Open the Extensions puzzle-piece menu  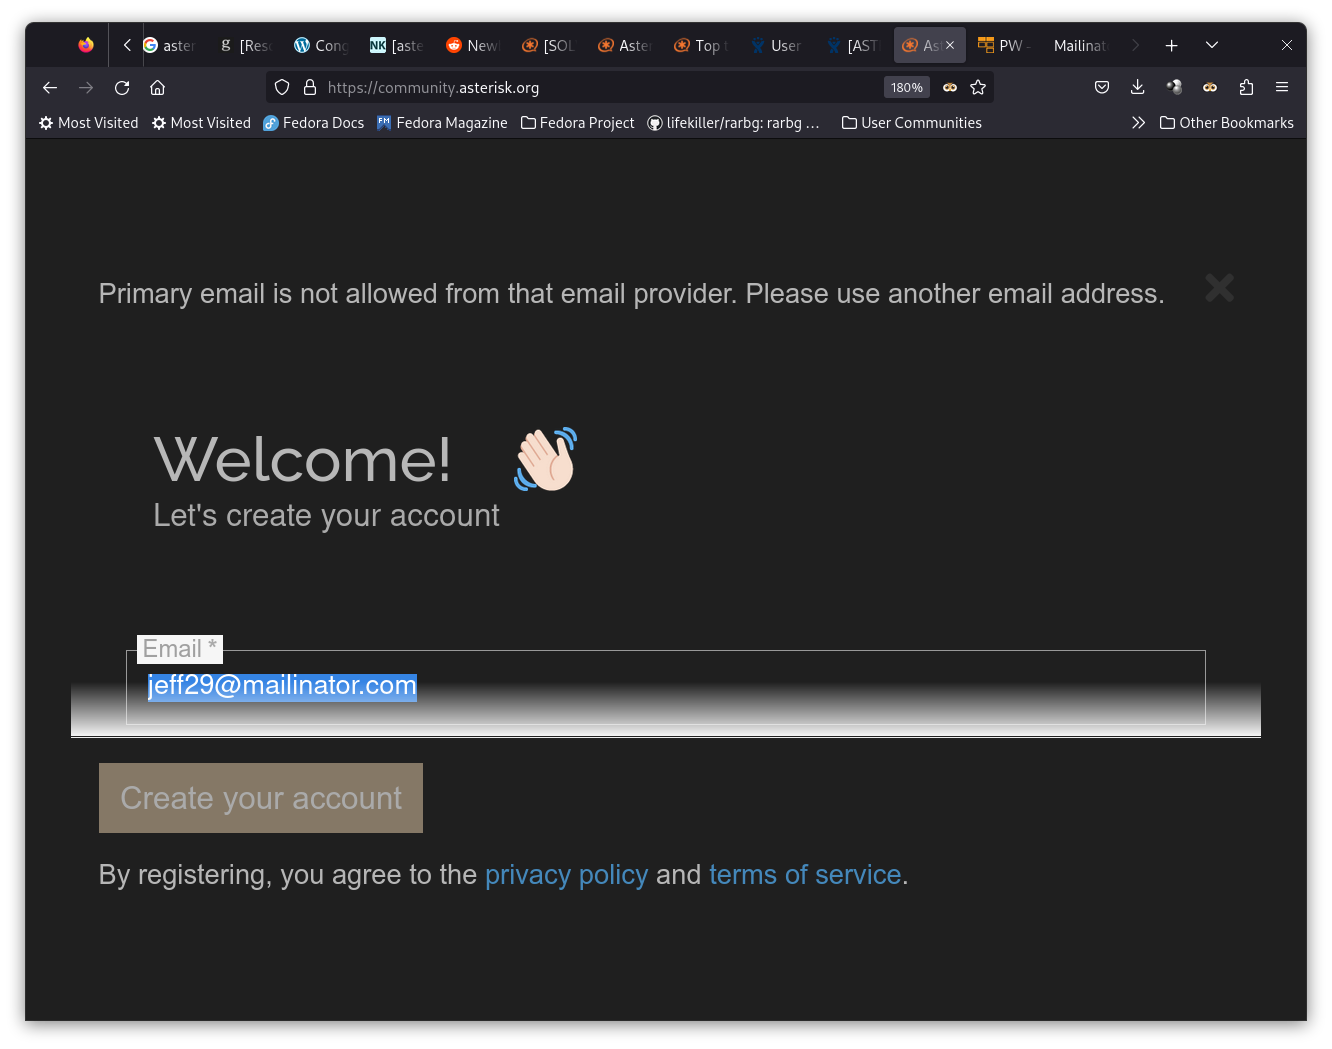(x=1246, y=88)
